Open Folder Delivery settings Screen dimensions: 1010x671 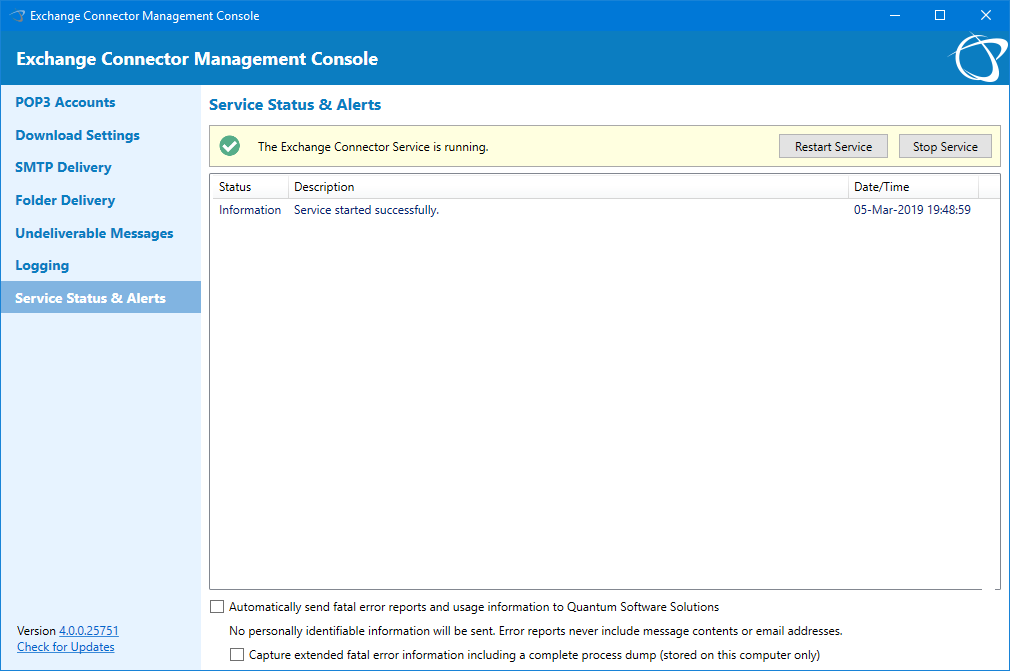(65, 200)
